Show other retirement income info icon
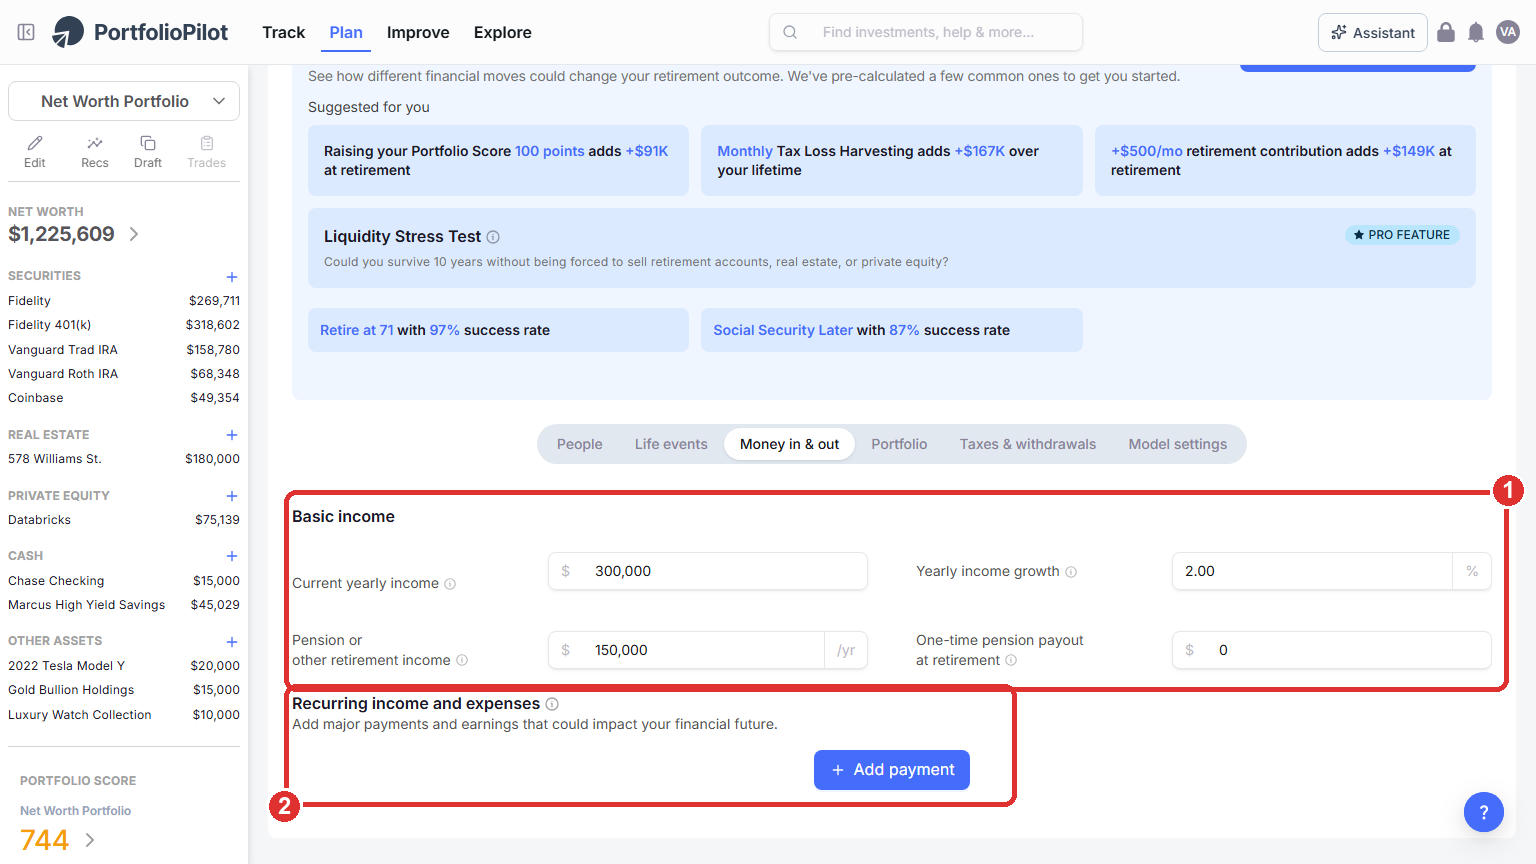The height and width of the screenshot is (864, 1536). 462,660
